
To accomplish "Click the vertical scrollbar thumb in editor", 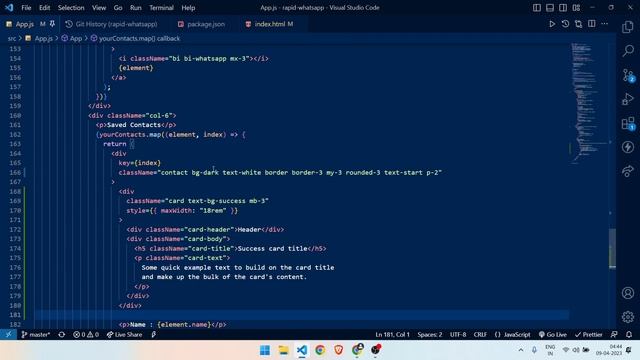I will 612,249.
